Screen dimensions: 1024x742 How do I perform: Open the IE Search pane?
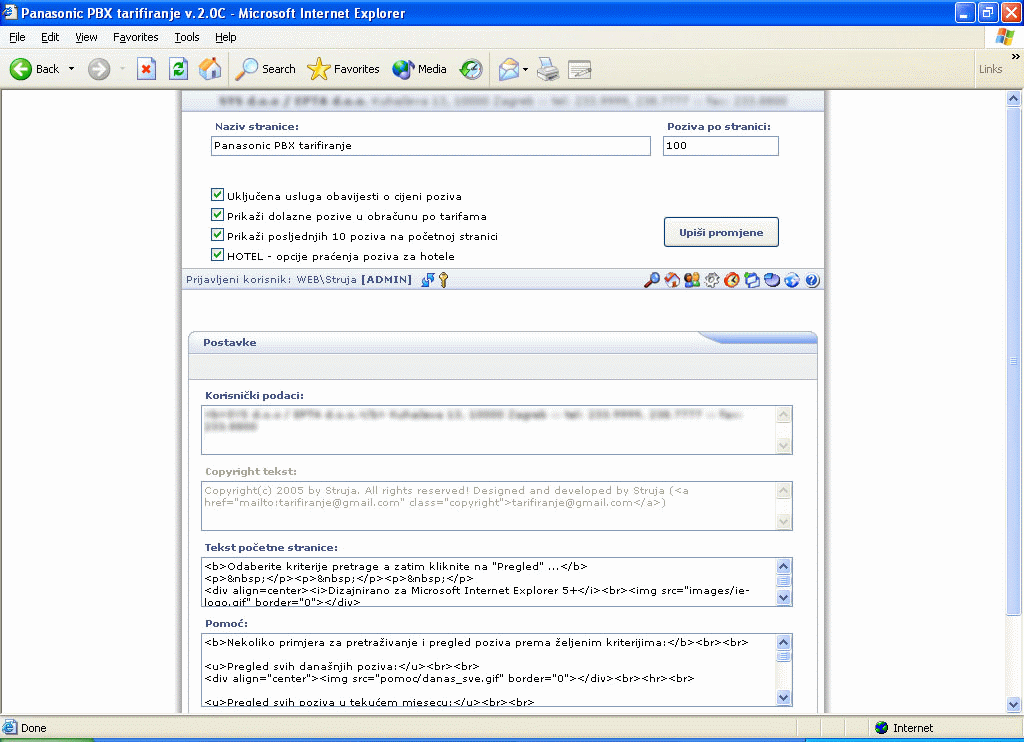[265, 69]
